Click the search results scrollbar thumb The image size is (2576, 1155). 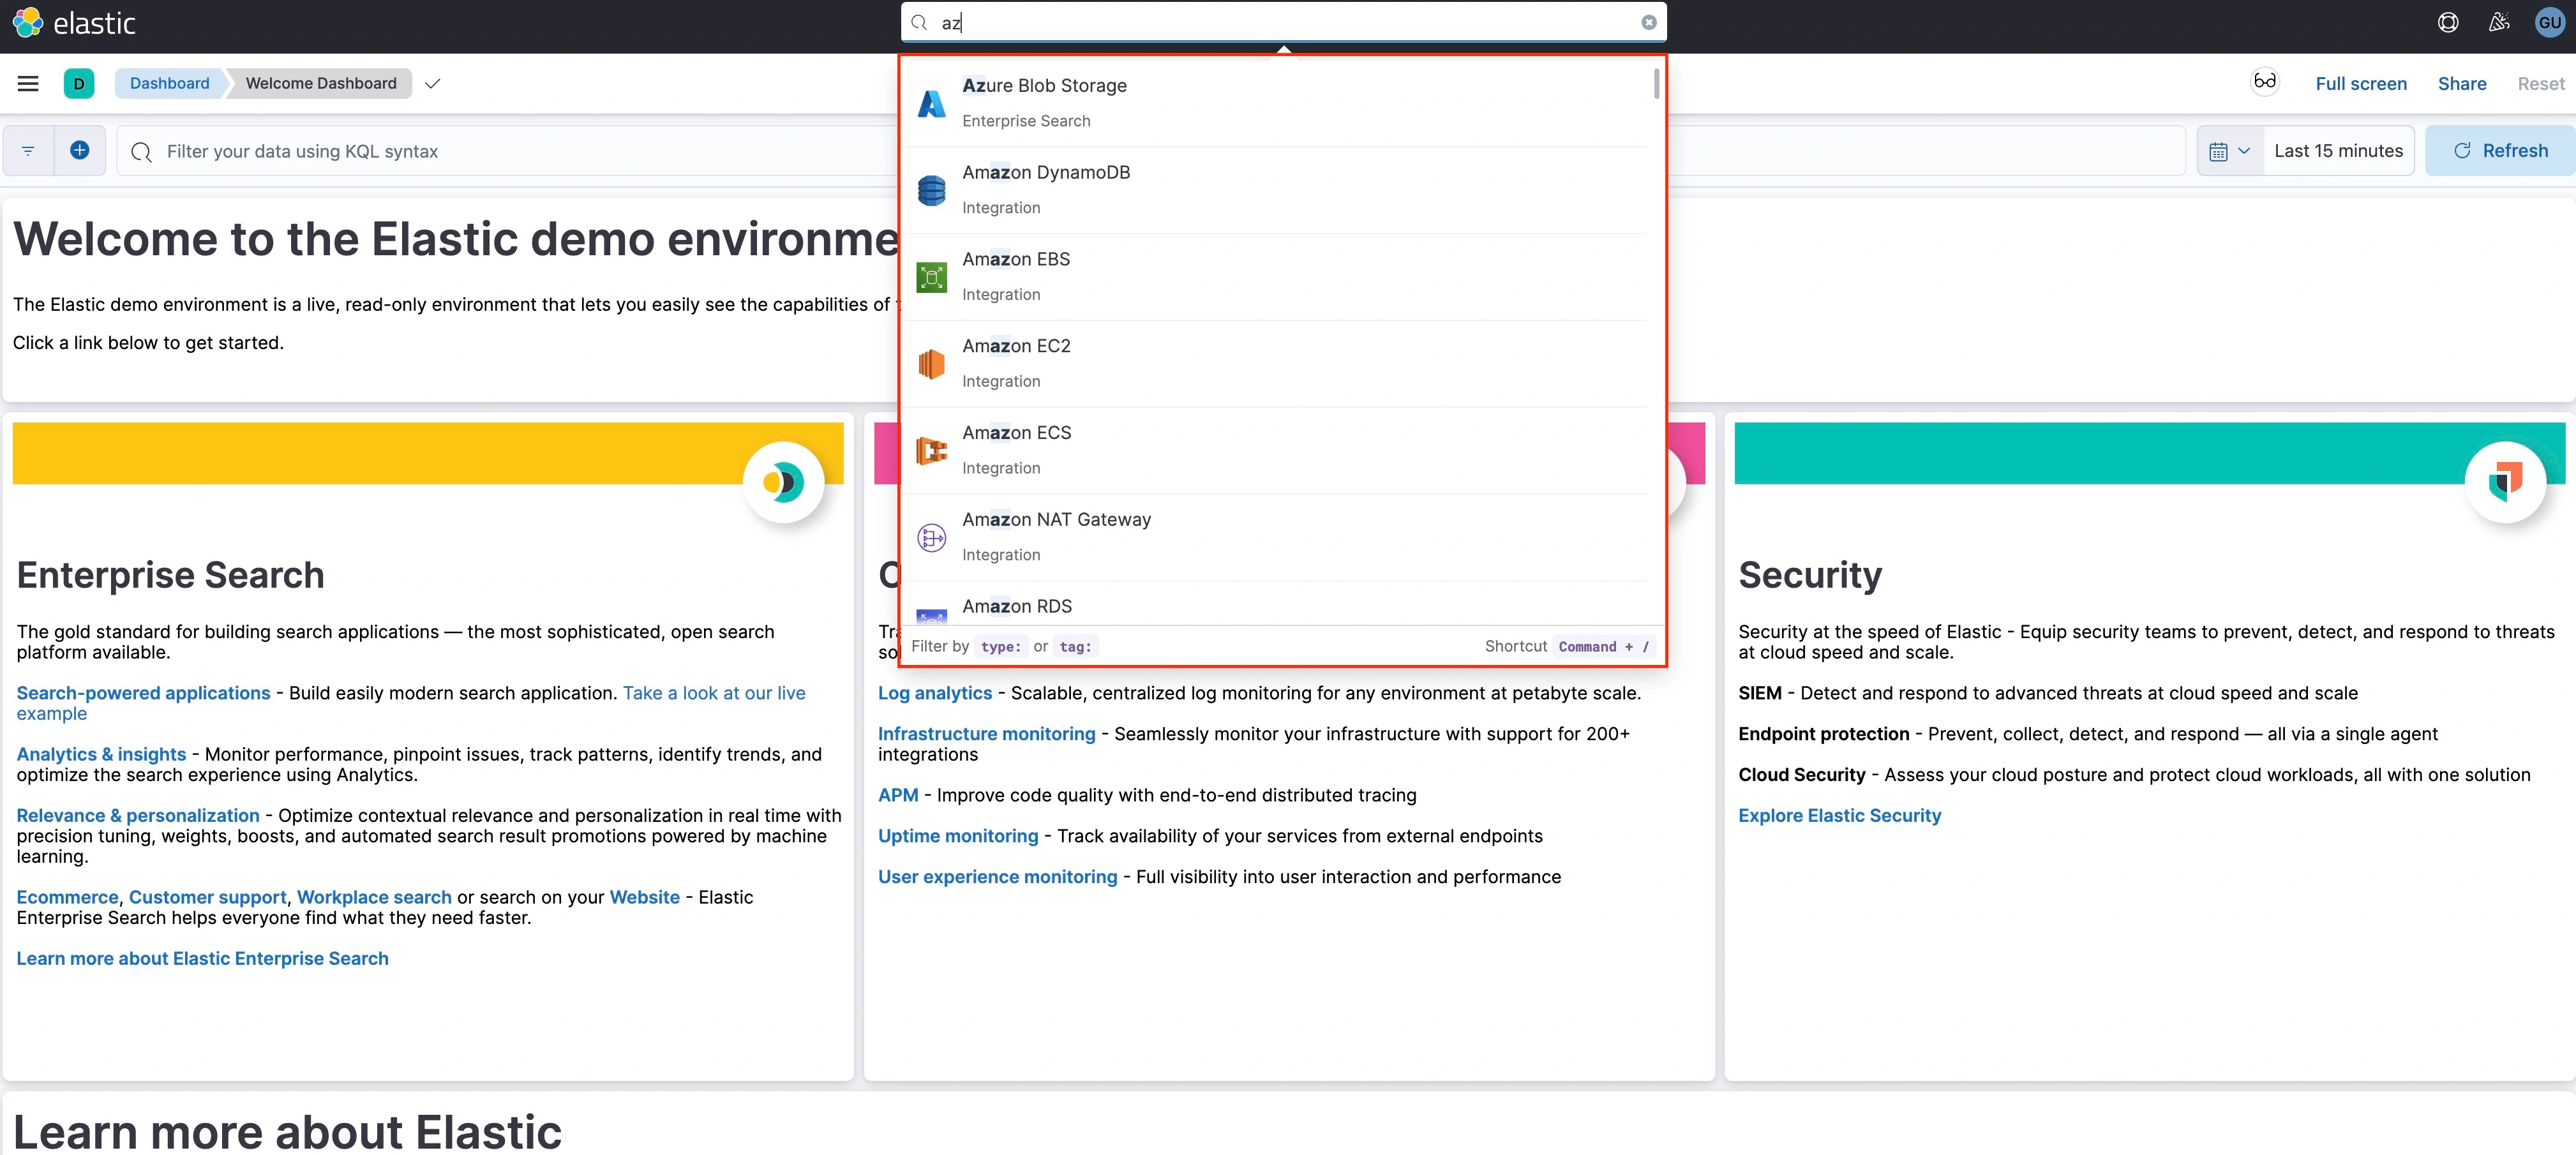tap(1656, 84)
